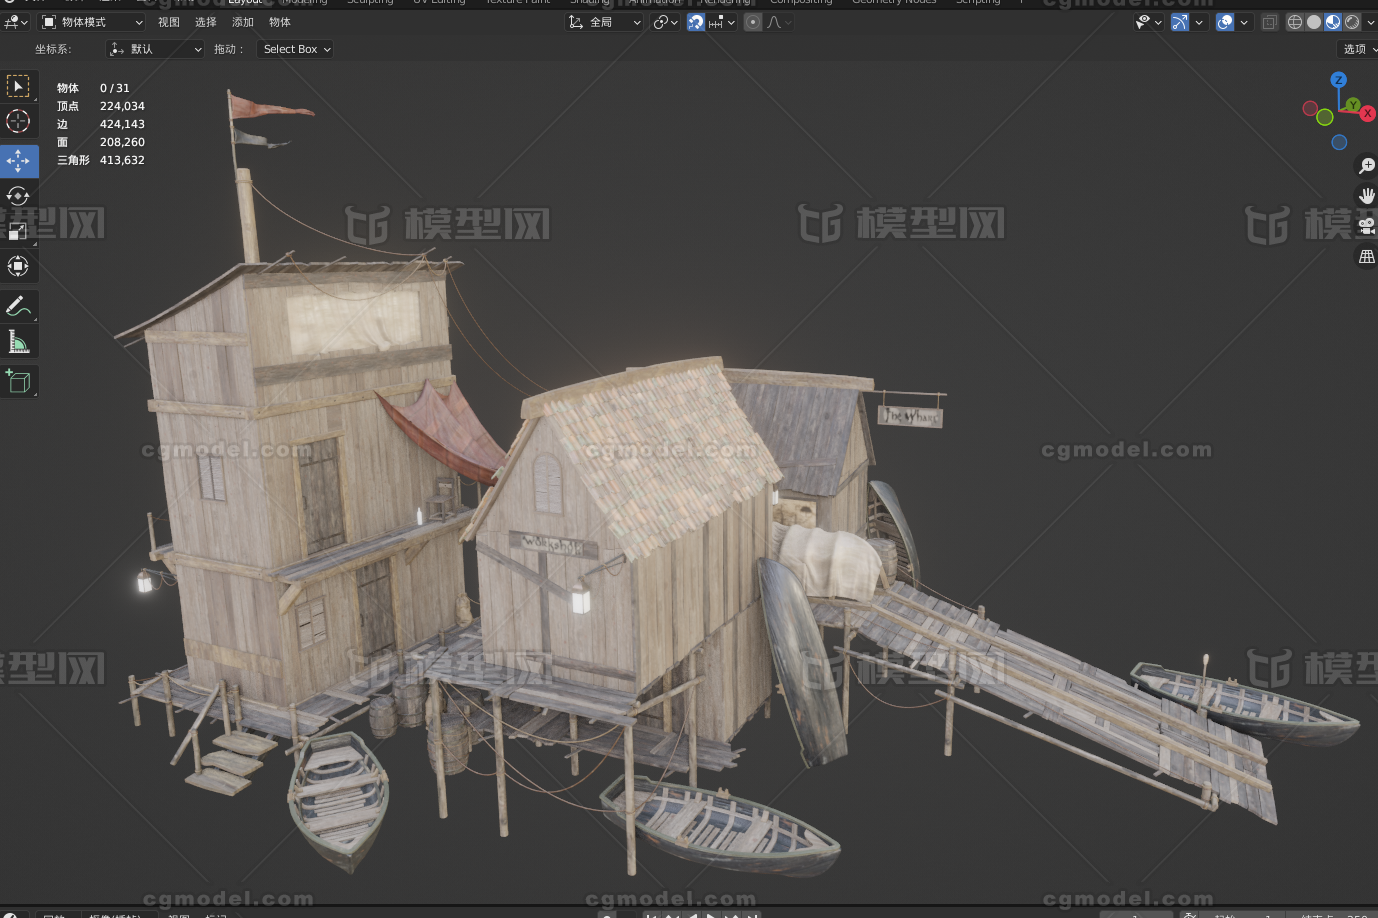The width and height of the screenshot is (1378, 918).
Task: Open the Measure ruler tool
Action: (18, 342)
